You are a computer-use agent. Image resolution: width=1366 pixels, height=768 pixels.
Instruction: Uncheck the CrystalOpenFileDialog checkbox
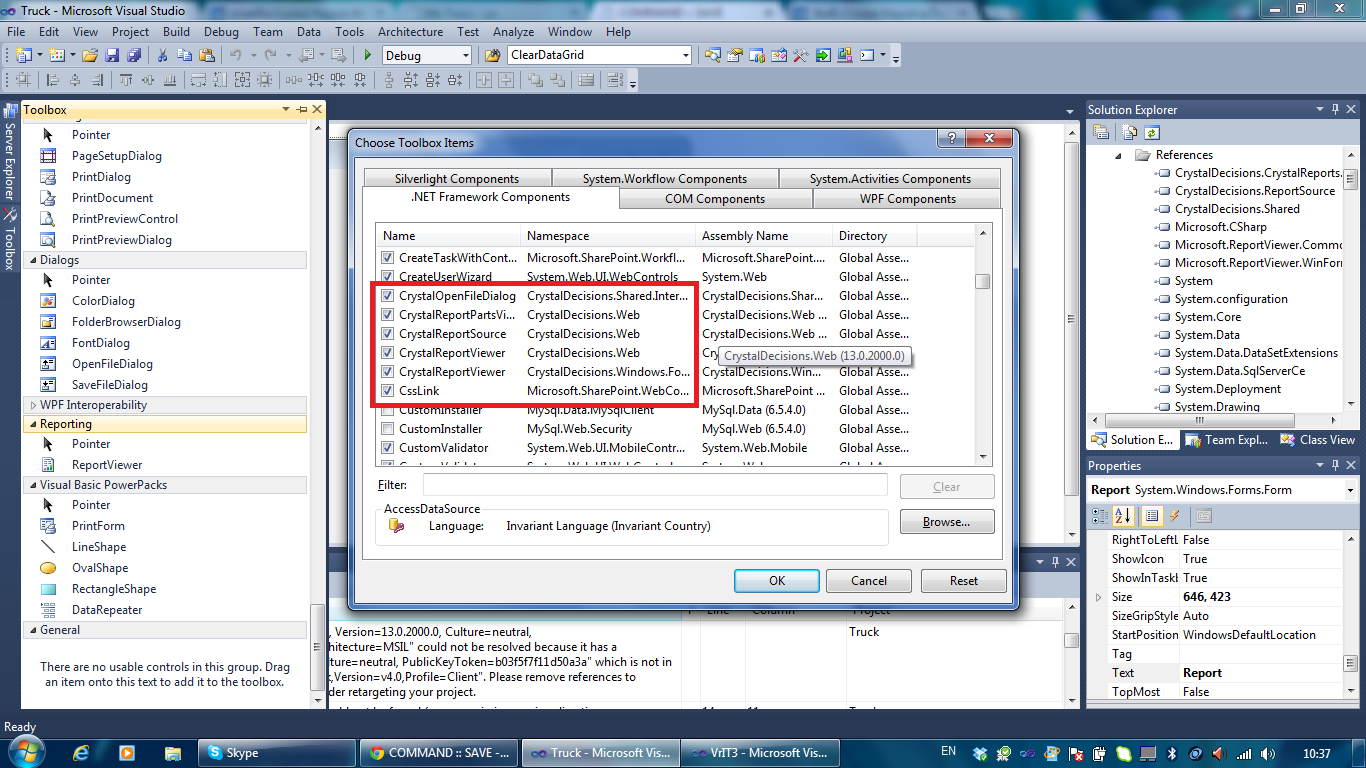coord(388,296)
